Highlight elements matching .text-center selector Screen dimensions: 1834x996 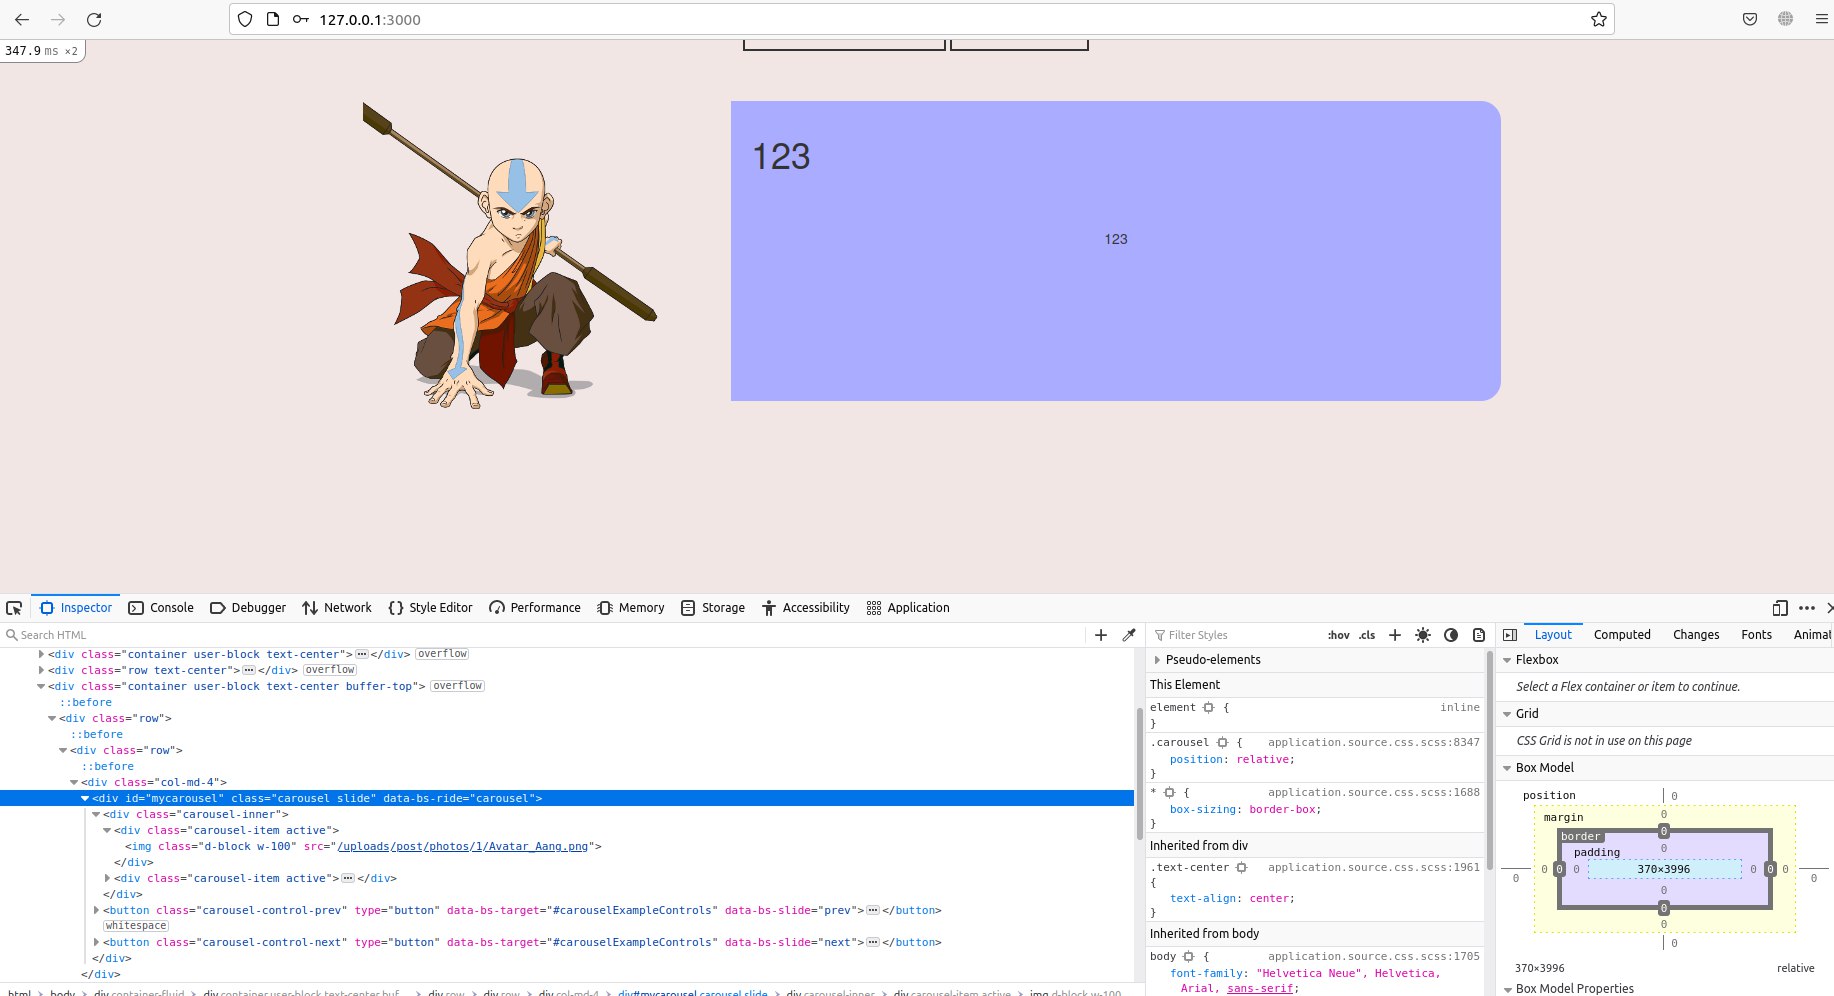coord(1241,867)
